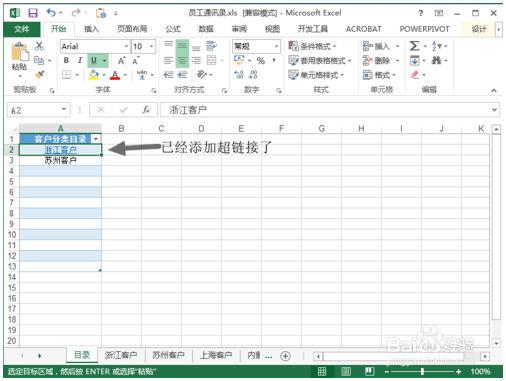Open the 苏州客户 sheet tab
506x381 pixels.
pos(168,355)
